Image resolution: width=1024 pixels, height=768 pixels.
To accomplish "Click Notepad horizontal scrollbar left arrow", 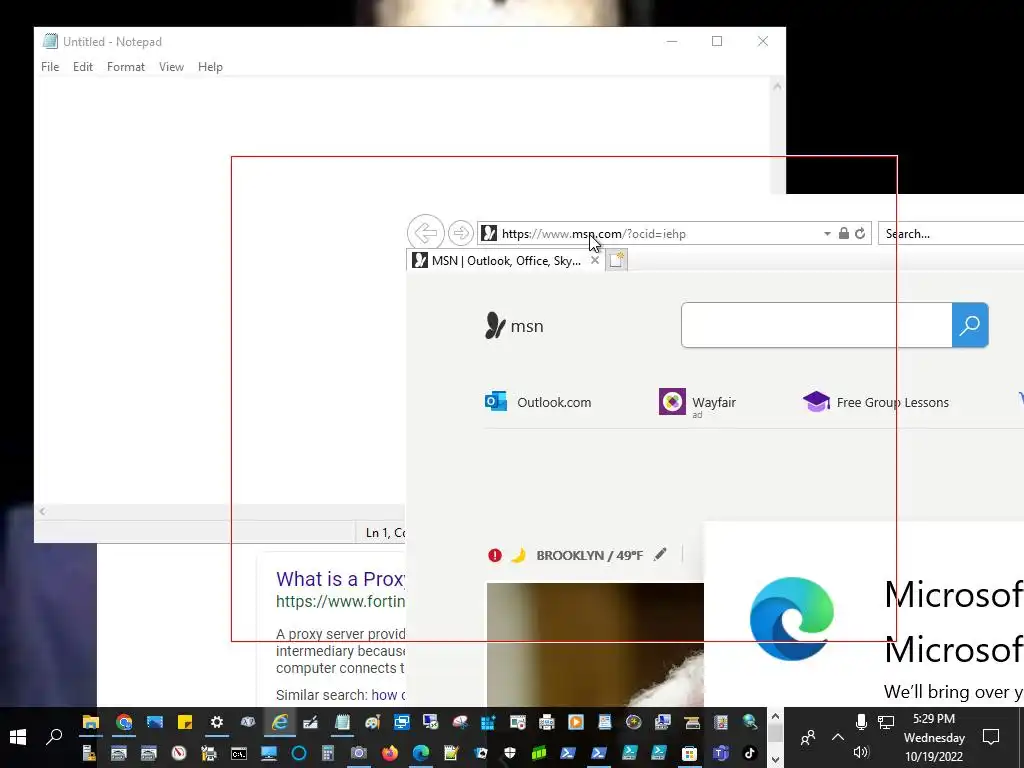I will point(42,511).
